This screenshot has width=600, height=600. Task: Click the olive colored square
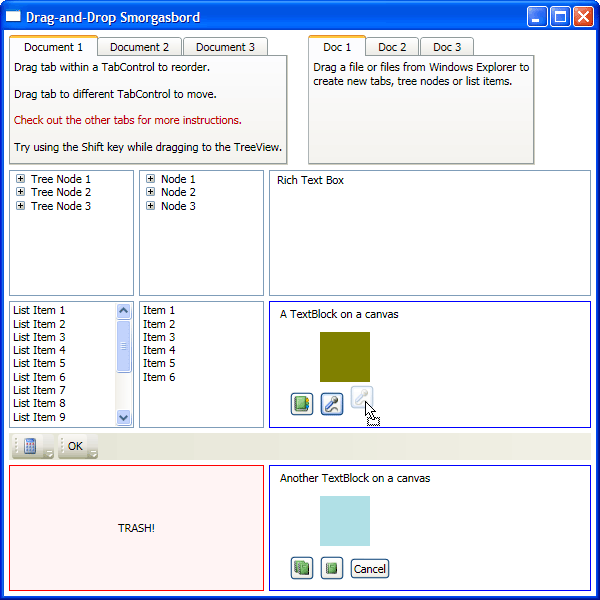tap(345, 357)
